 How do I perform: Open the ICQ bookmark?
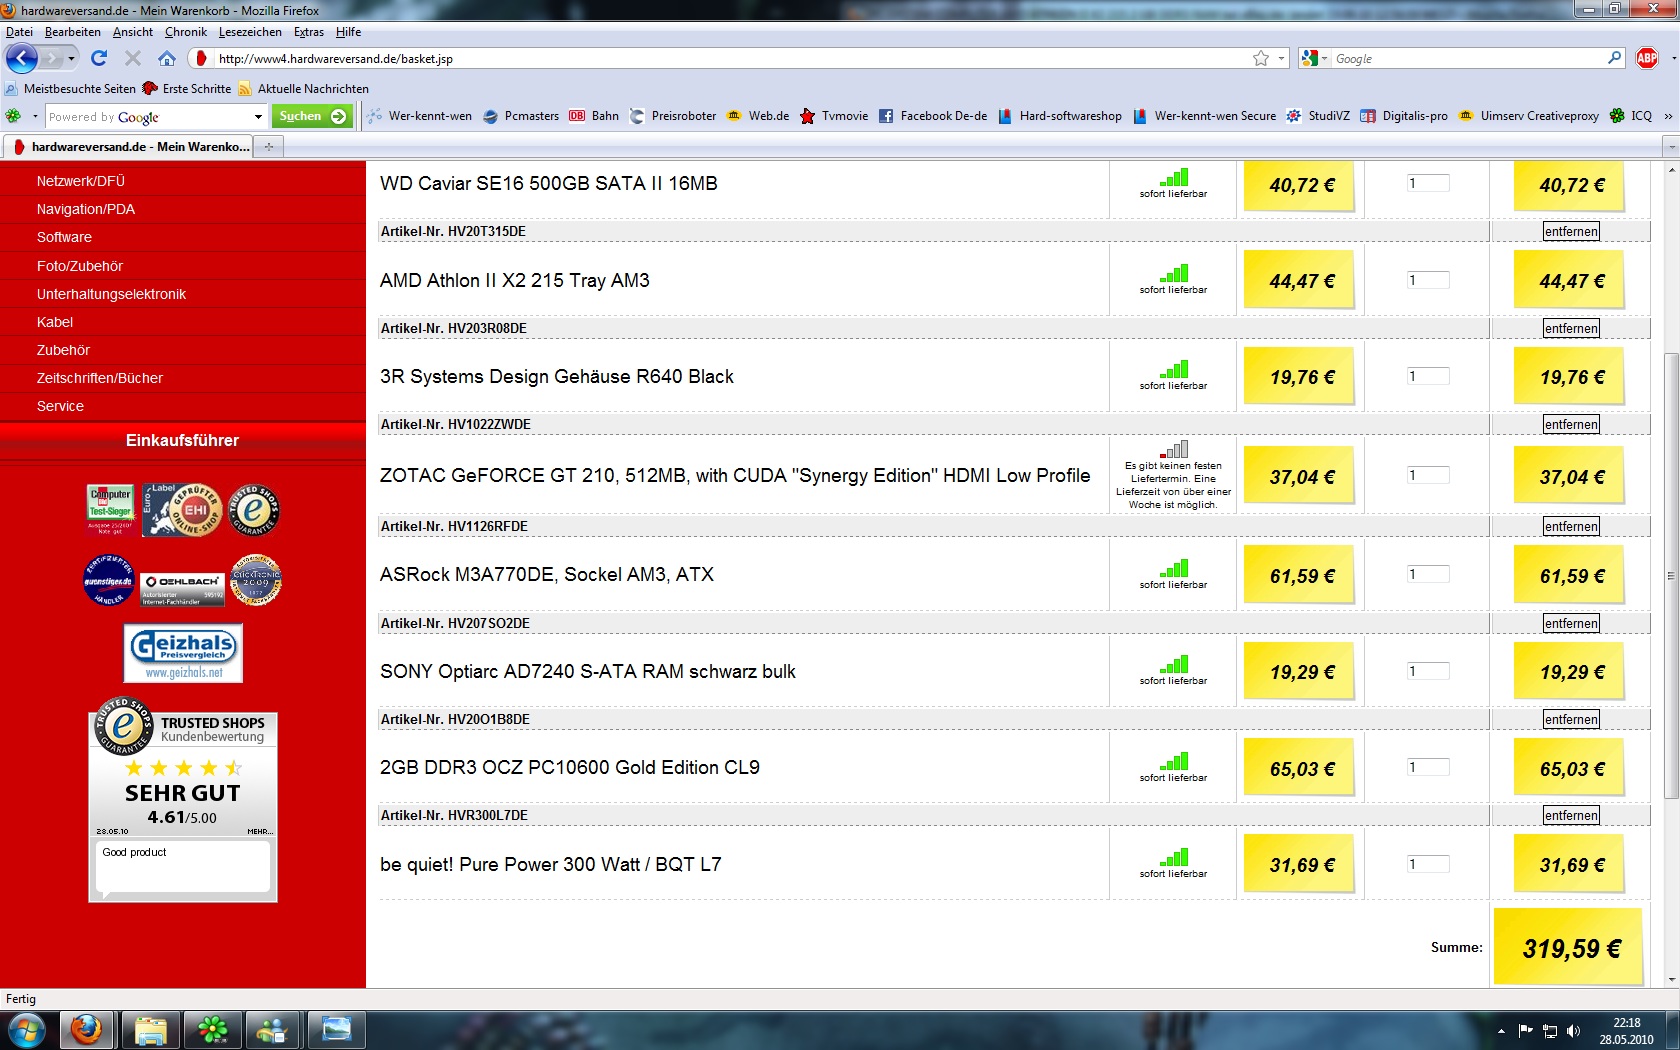1631,116
